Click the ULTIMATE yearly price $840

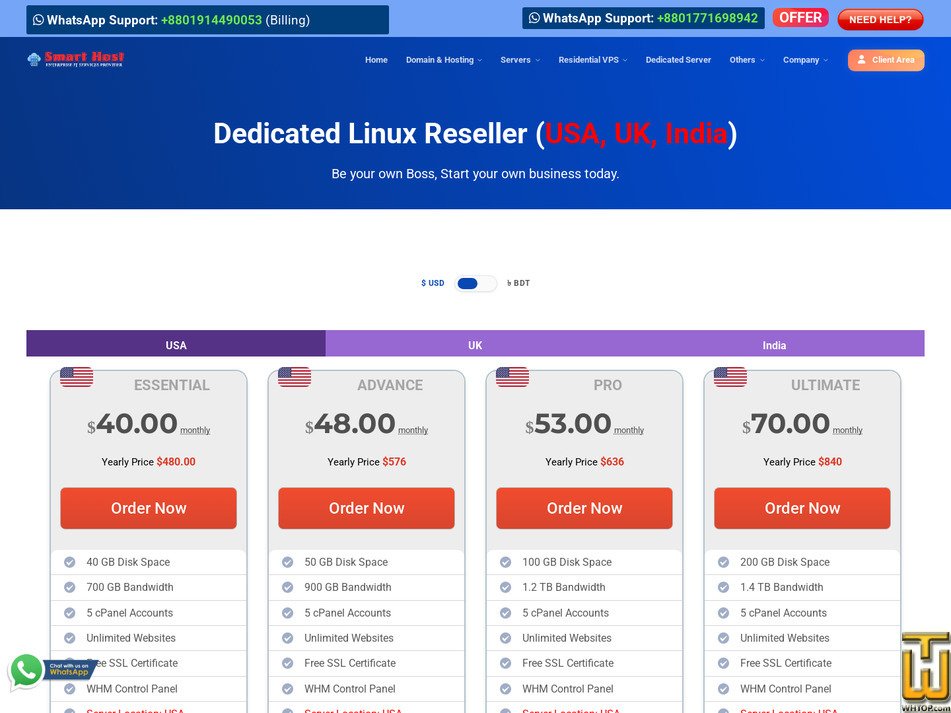click(x=830, y=461)
